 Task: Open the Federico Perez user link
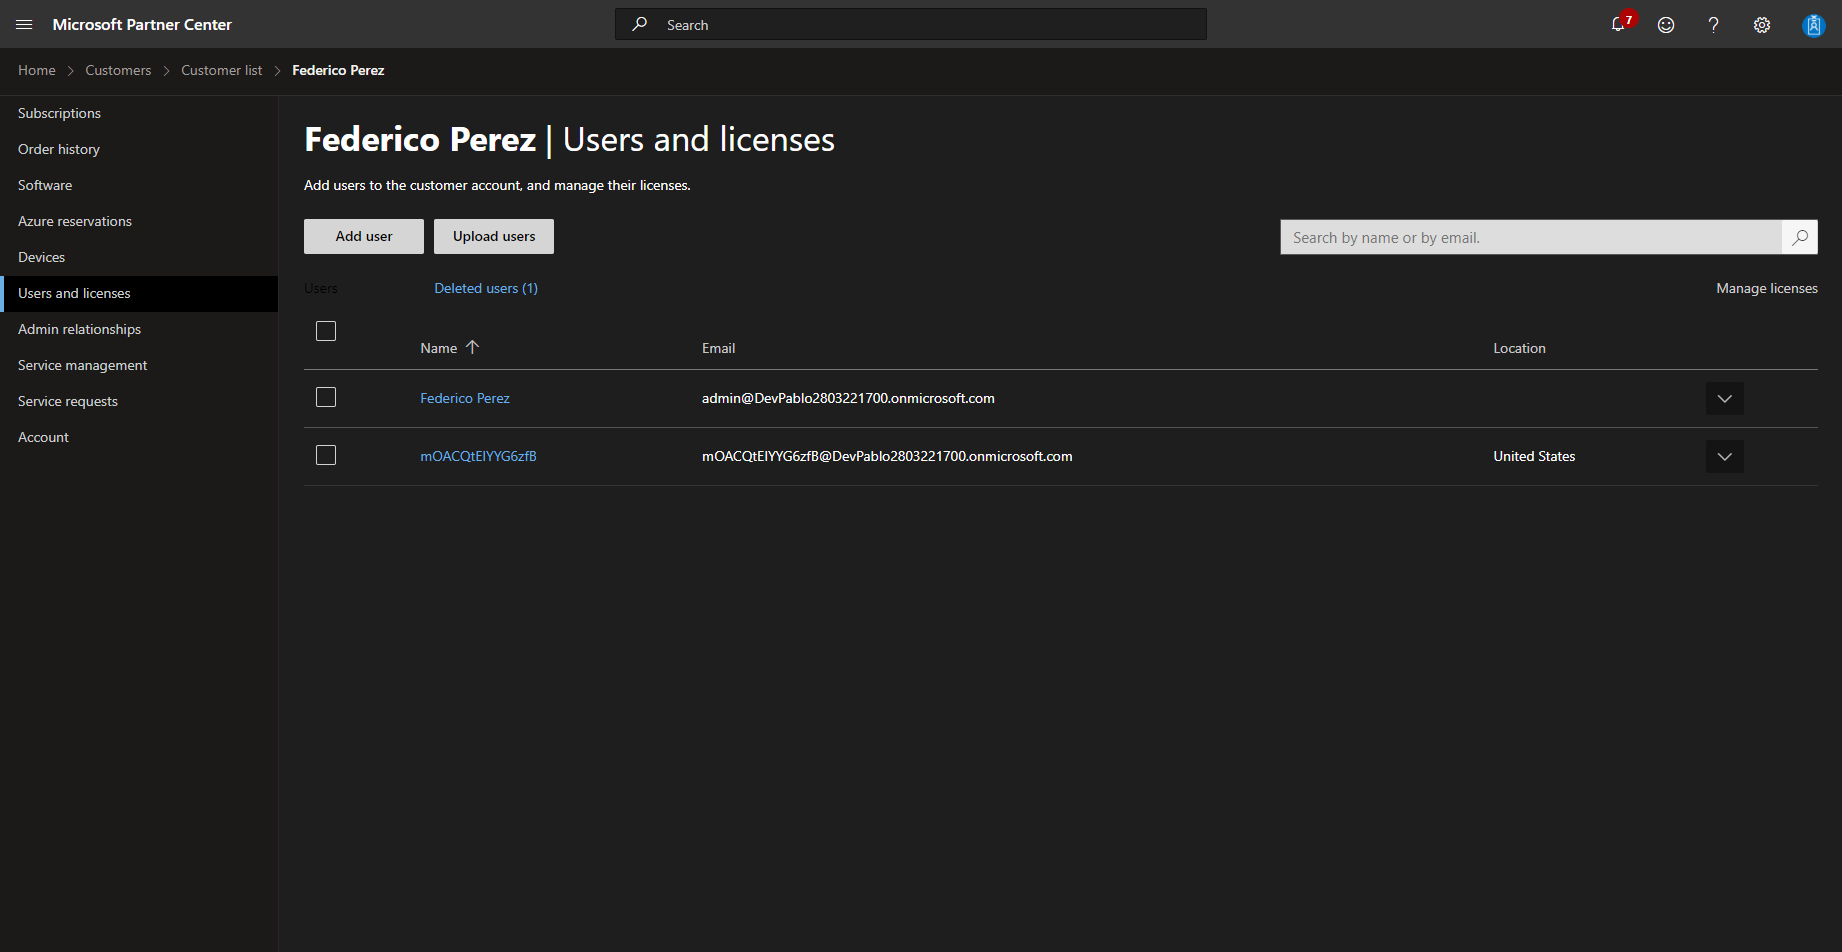pyautogui.click(x=465, y=398)
